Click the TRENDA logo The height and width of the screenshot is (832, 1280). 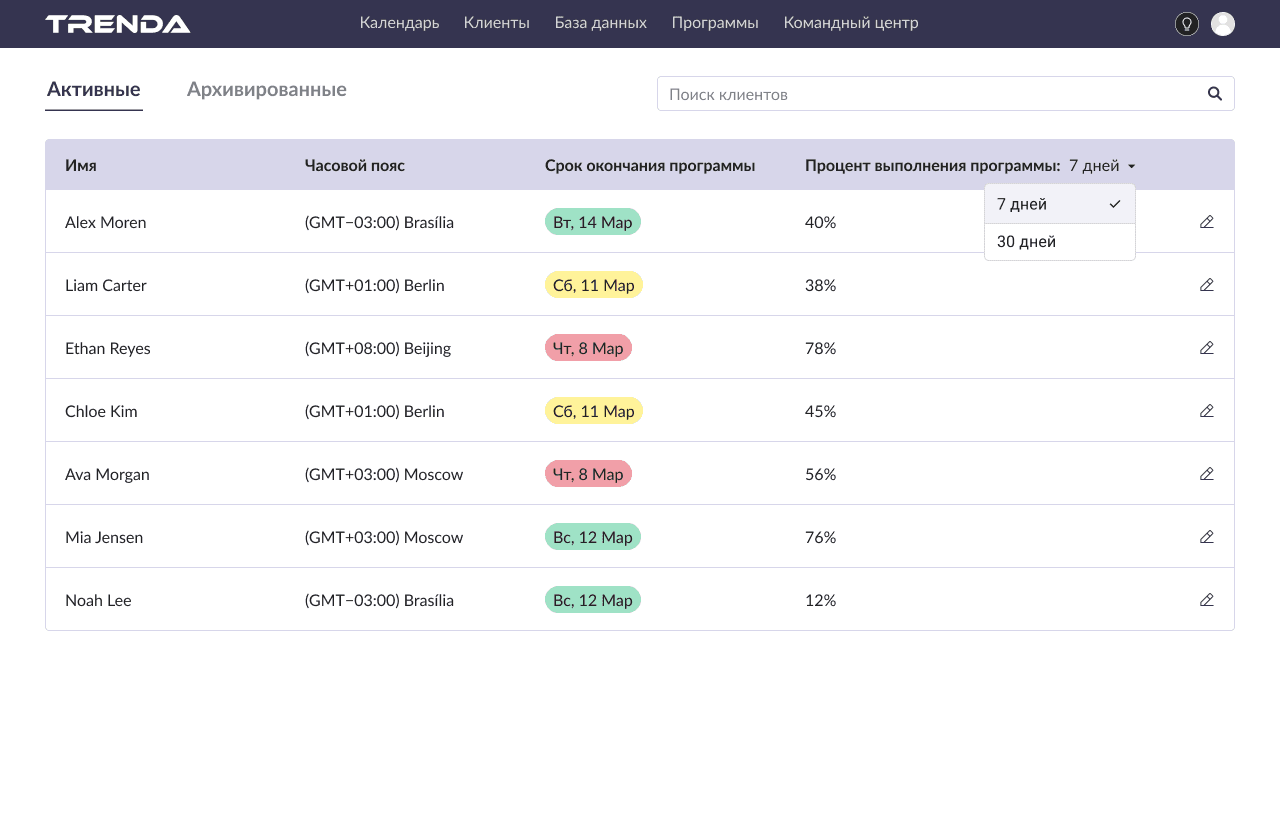(x=118, y=24)
